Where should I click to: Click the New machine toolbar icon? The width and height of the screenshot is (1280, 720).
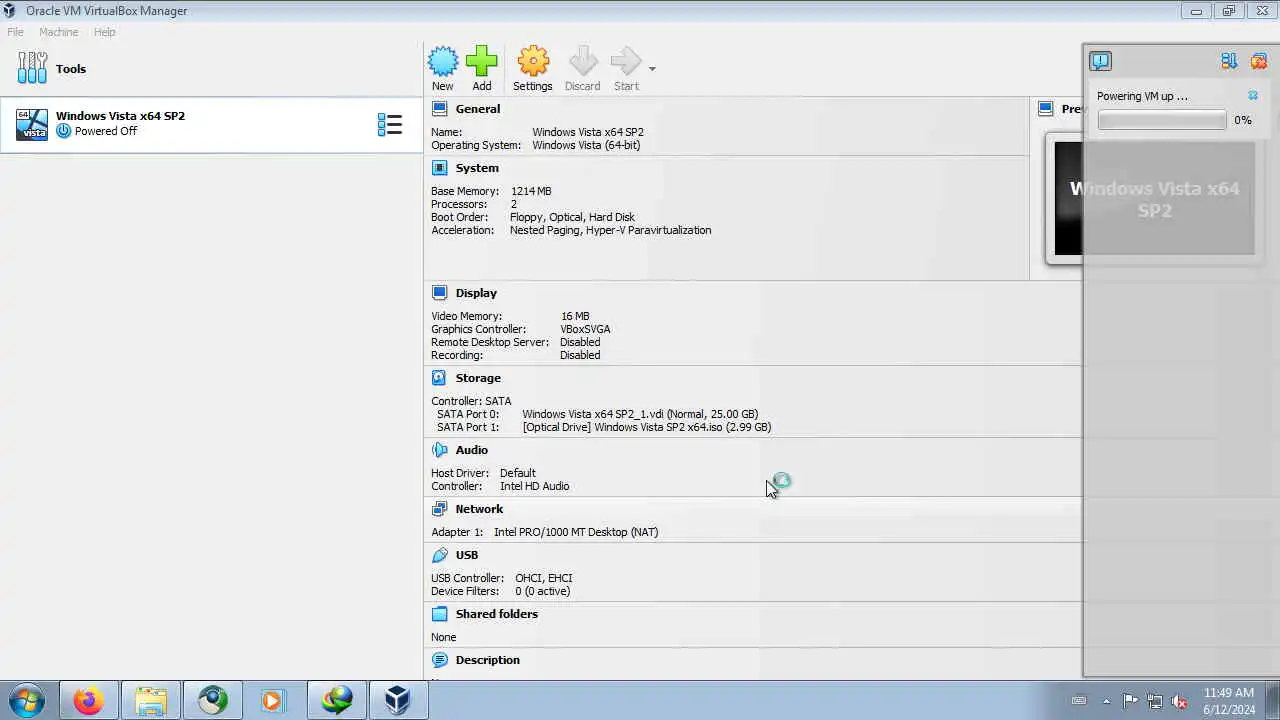click(x=443, y=62)
